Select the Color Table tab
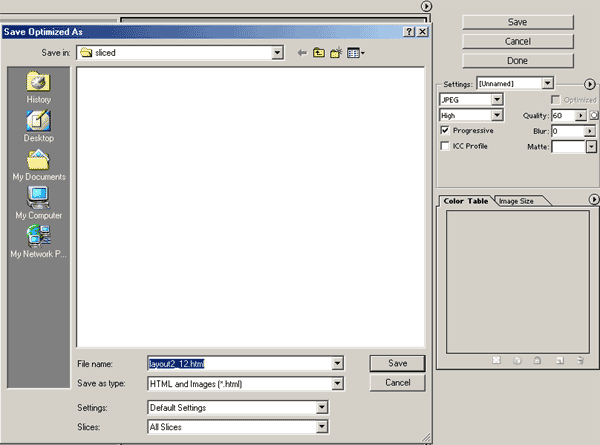600x445 pixels. 466,201
